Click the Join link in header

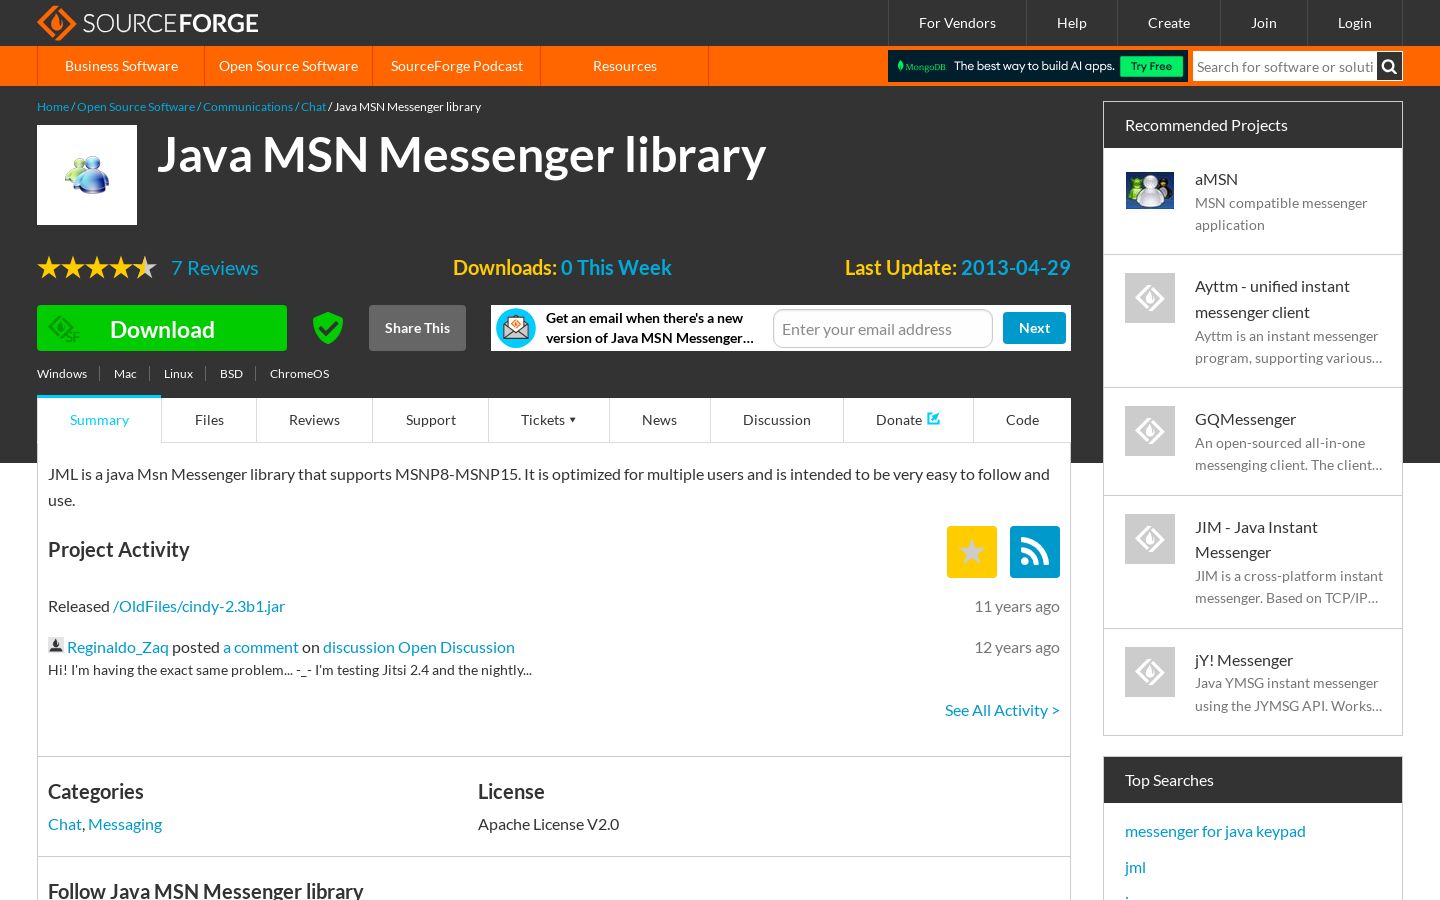tap(1264, 23)
